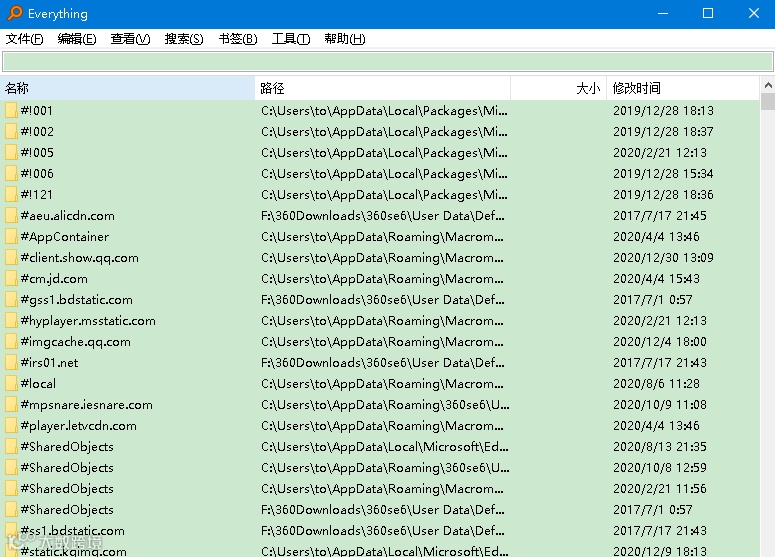Click date 2020/12/4 18:00
Viewport: 775px width, 557px height.
click(x=660, y=342)
